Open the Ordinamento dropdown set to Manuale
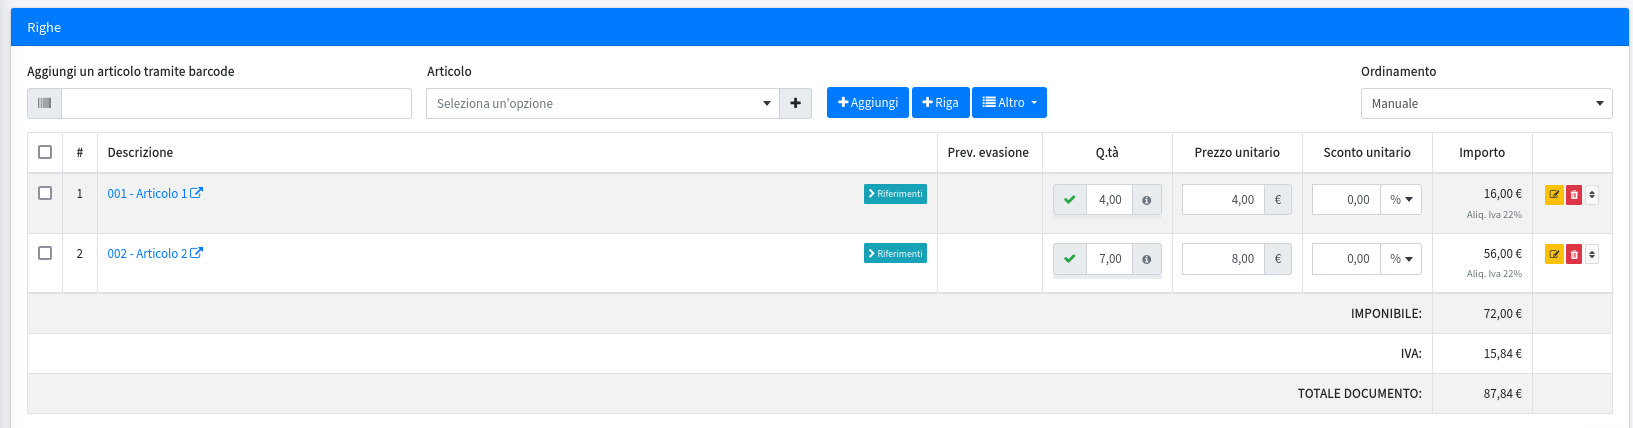This screenshot has width=1633, height=428. point(1486,103)
